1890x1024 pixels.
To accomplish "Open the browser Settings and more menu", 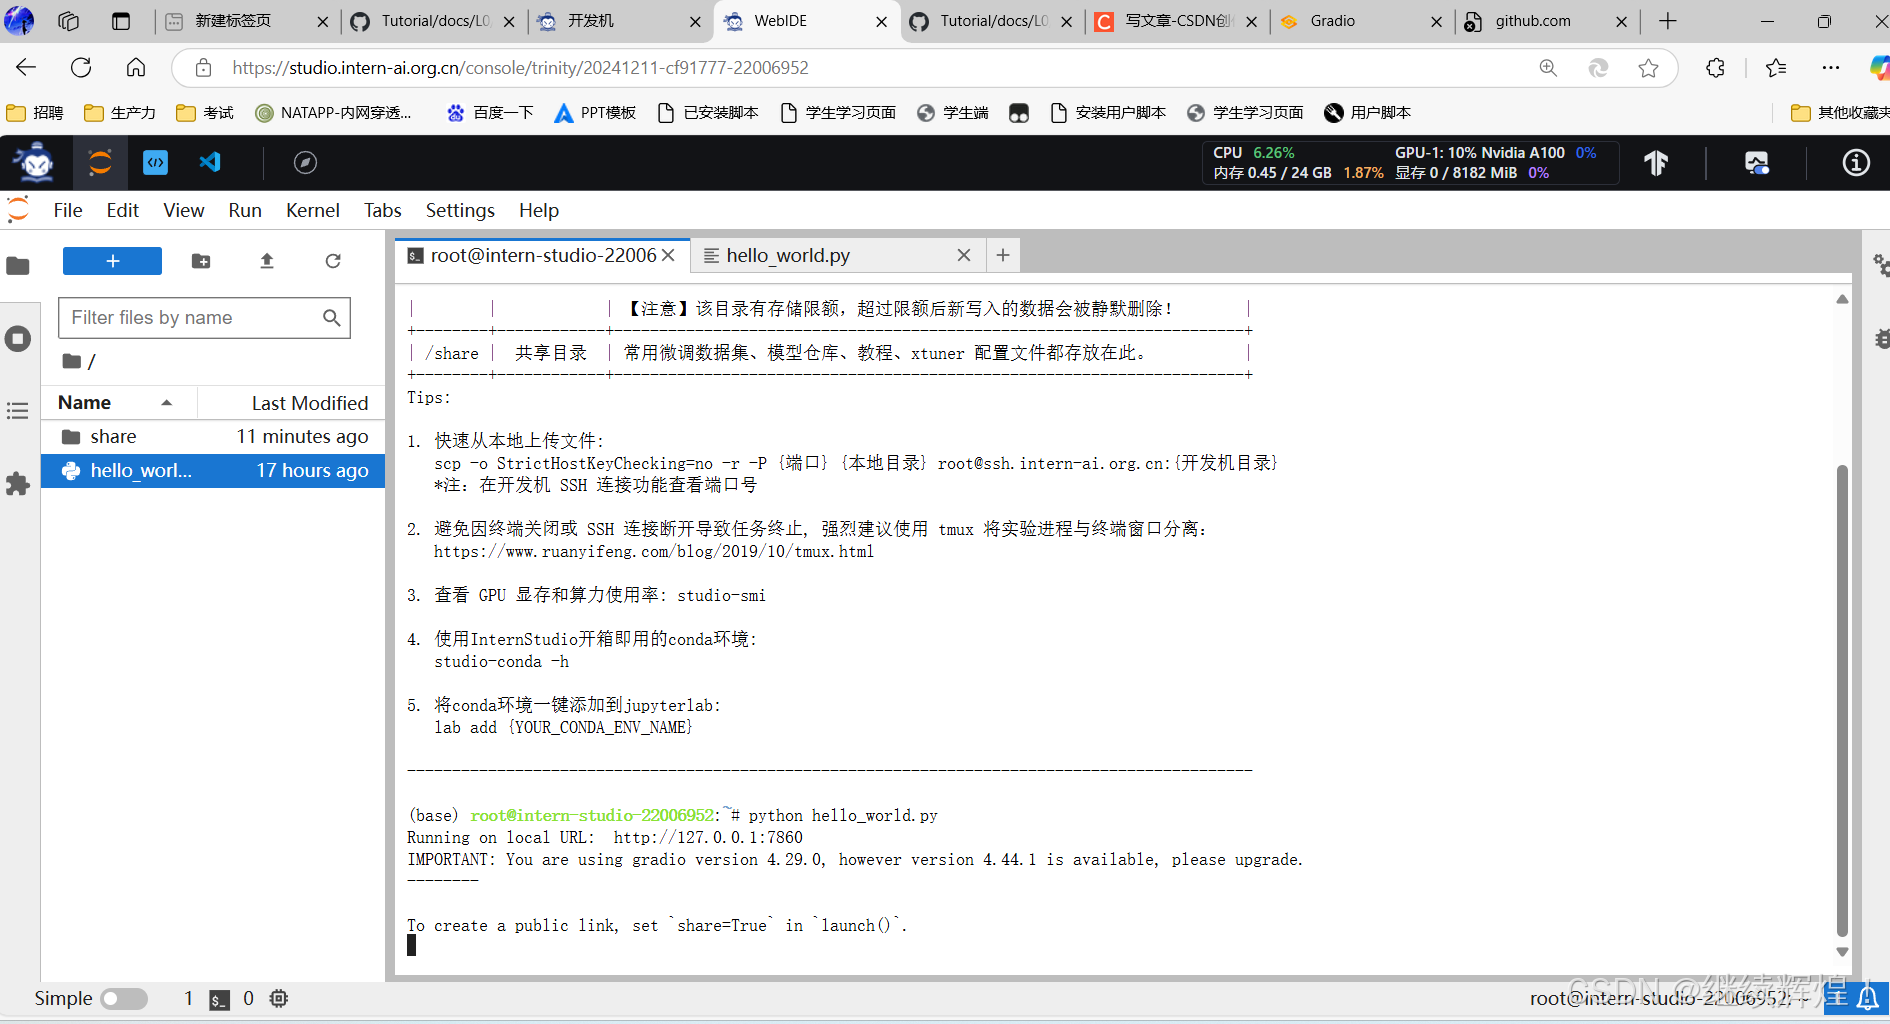I will click(1831, 67).
